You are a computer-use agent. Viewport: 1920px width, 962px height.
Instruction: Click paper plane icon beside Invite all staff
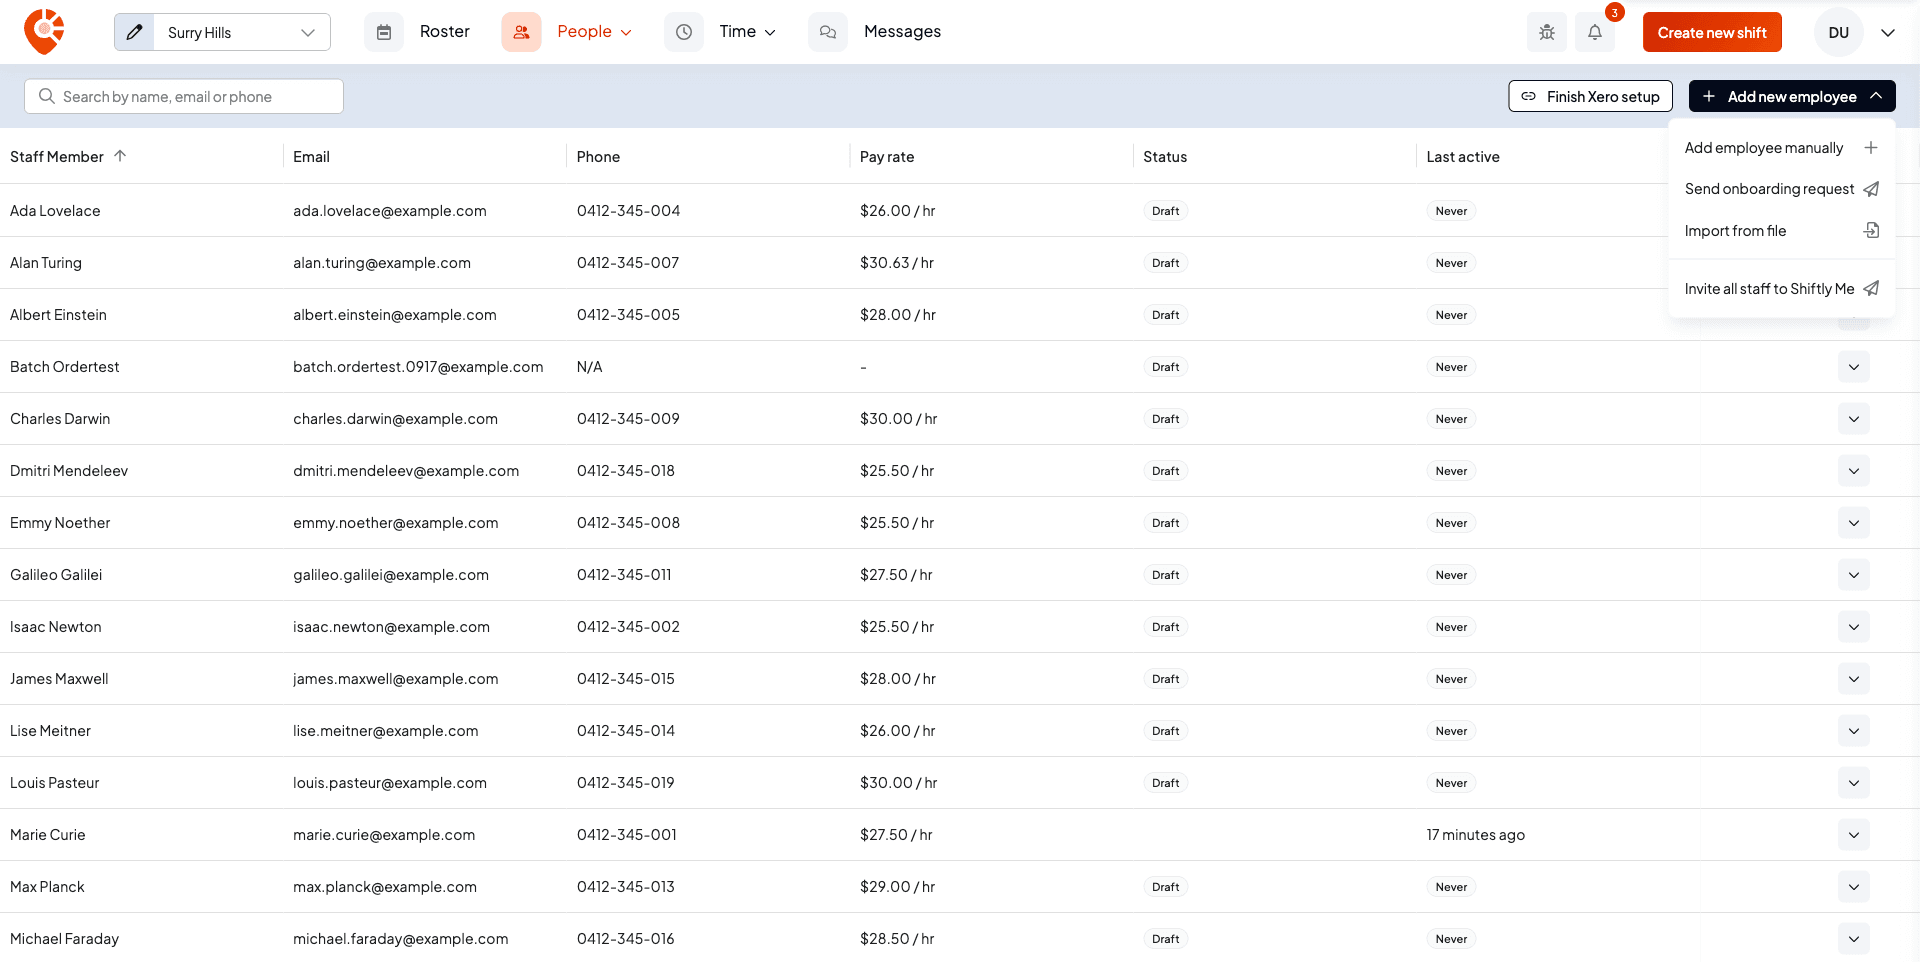tap(1871, 288)
